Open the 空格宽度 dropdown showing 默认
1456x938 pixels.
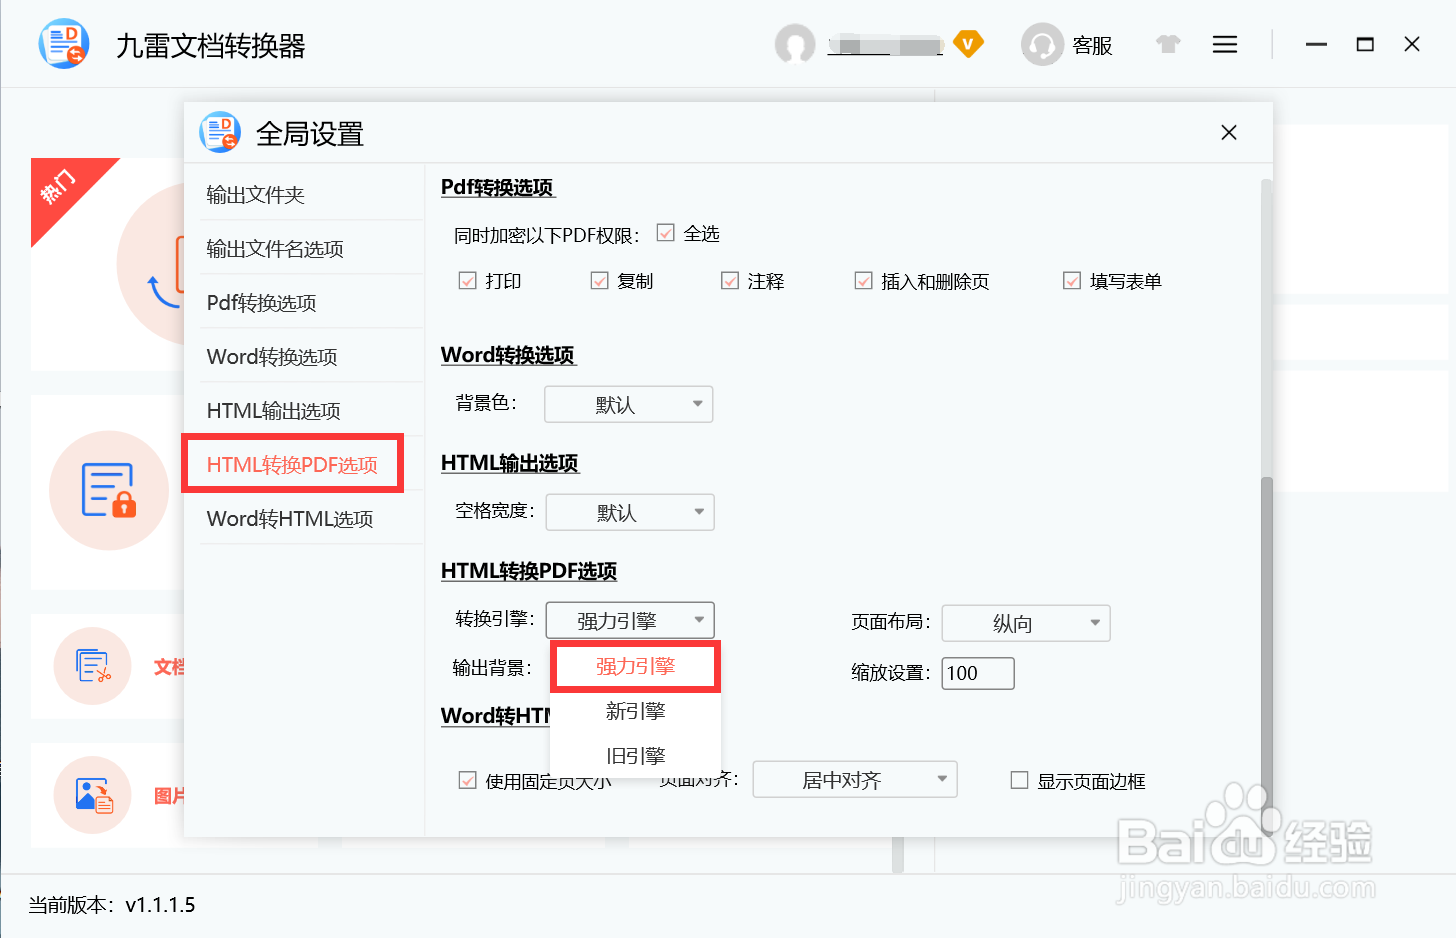pos(629,512)
